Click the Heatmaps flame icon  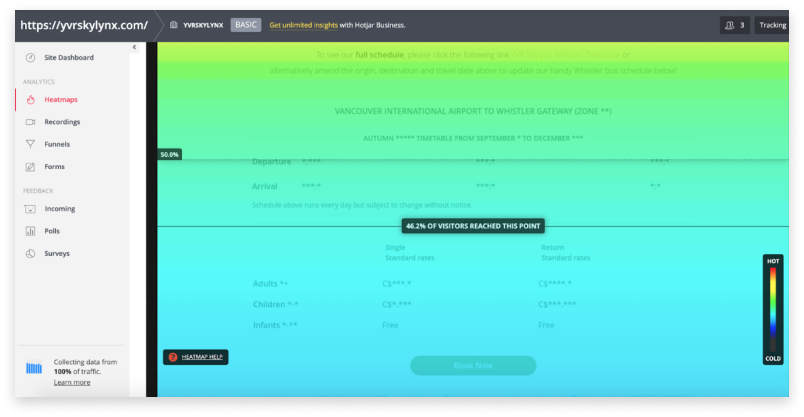pyautogui.click(x=30, y=100)
